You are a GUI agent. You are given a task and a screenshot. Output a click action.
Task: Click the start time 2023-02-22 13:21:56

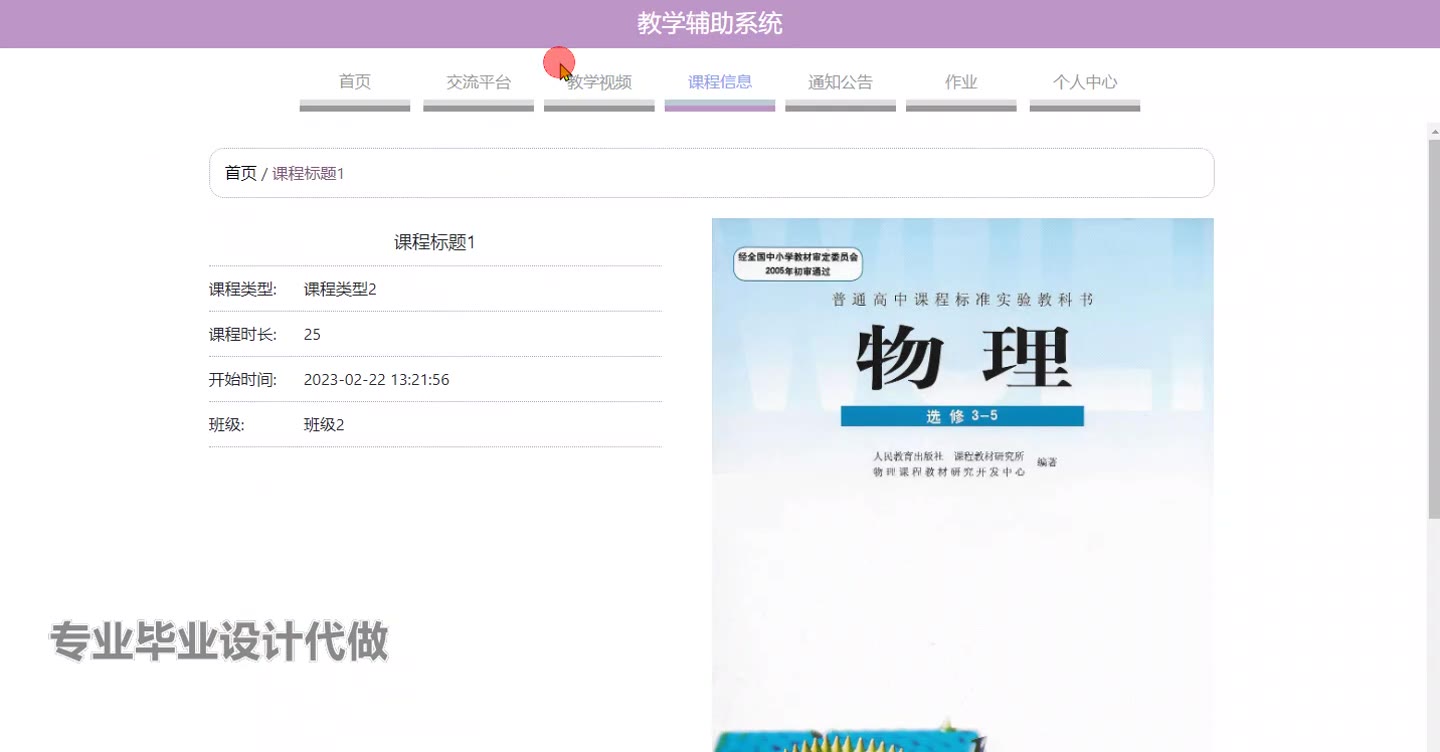[376, 380]
